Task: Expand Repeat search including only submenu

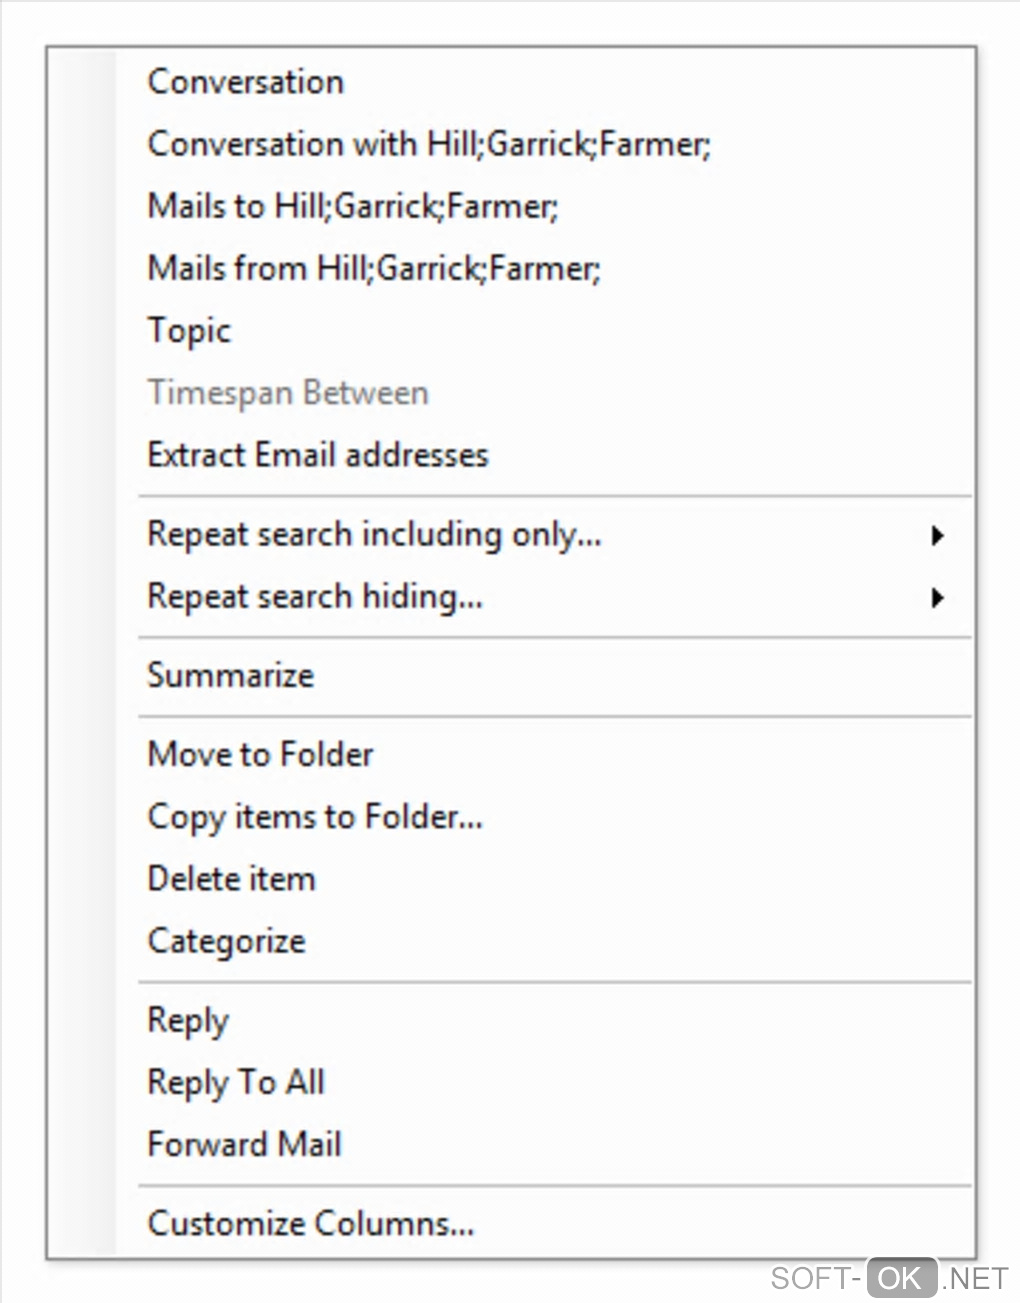Action: pos(375,534)
